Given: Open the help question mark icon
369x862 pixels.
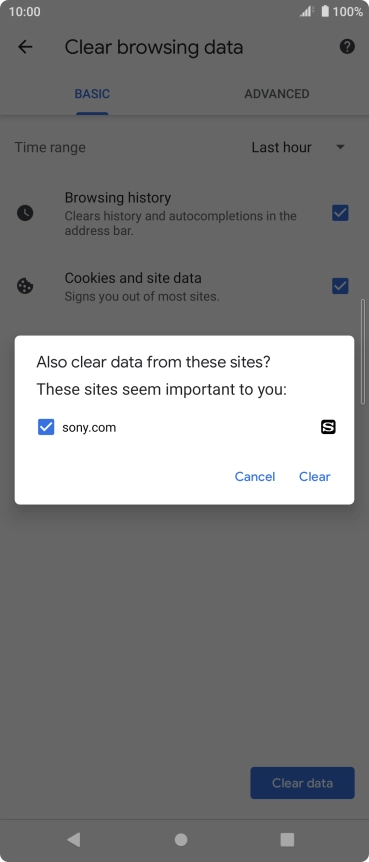Looking at the screenshot, I should click(x=347, y=47).
